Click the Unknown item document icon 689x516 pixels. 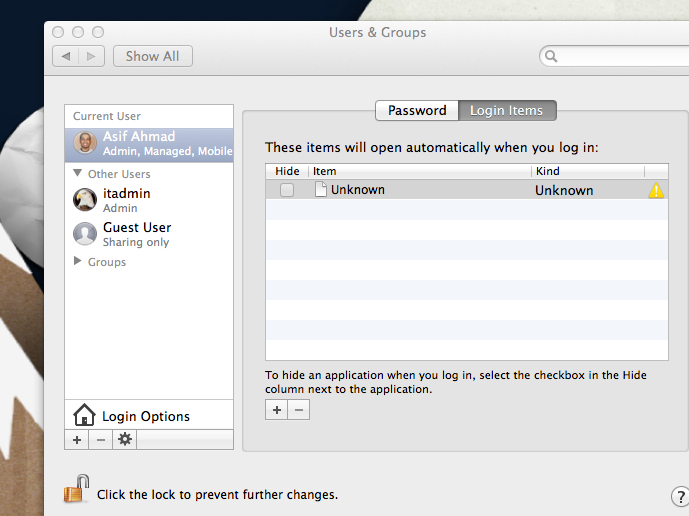tap(321, 189)
